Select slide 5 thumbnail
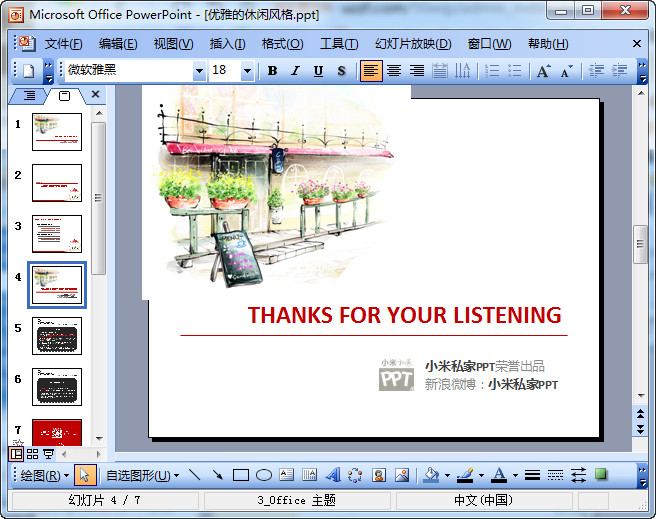The width and height of the screenshot is (656, 519). click(57, 336)
